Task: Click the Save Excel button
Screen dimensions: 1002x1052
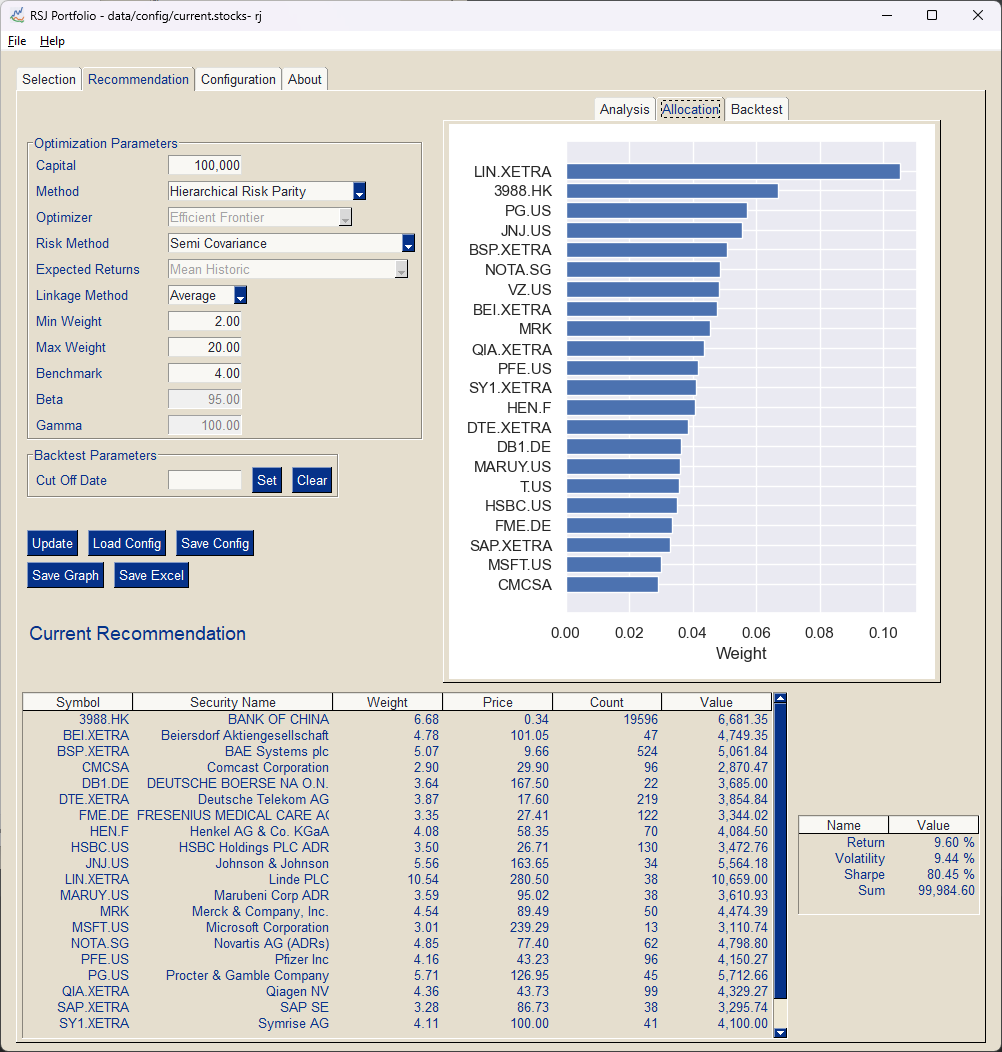Action: coord(152,575)
